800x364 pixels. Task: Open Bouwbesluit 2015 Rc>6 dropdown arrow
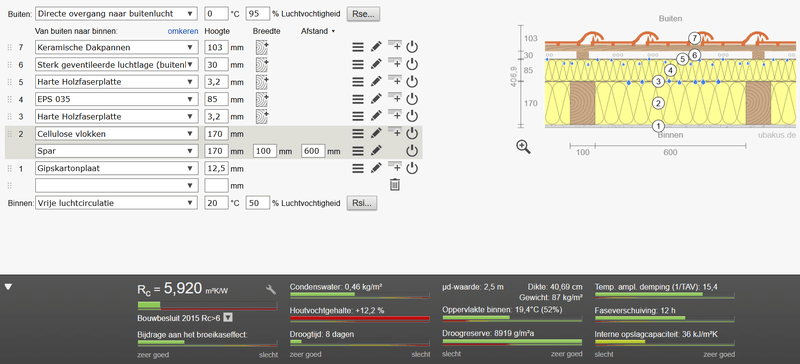pyautogui.click(x=228, y=318)
